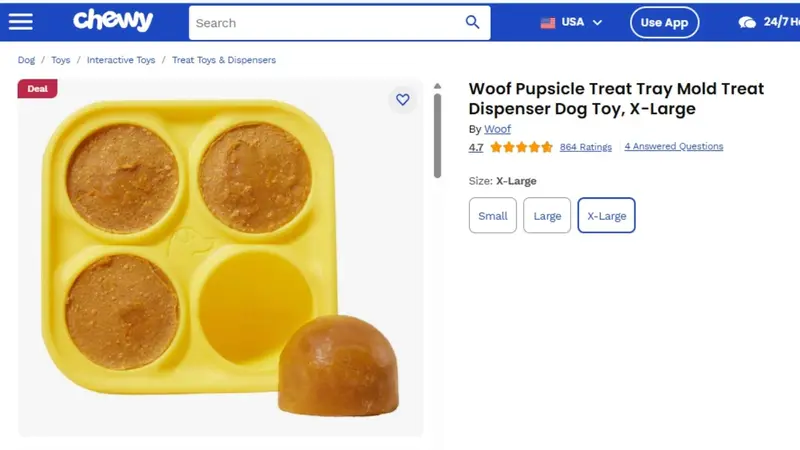Open the Interactive Toys breadcrumb
Image resolution: width=800 pixels, height=450 pixels.
click(x=121, y=60)
